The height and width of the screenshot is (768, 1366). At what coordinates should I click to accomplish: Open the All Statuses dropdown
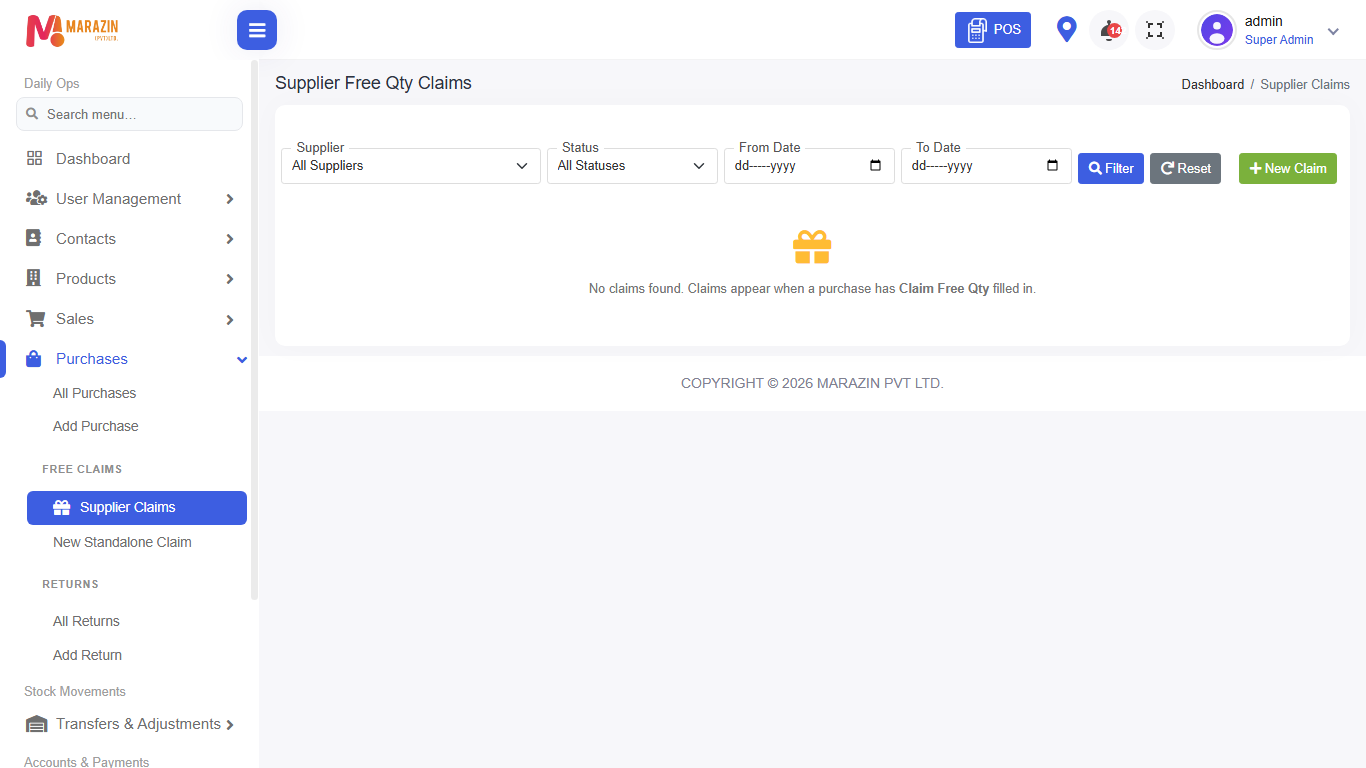(x=632, y=166)
